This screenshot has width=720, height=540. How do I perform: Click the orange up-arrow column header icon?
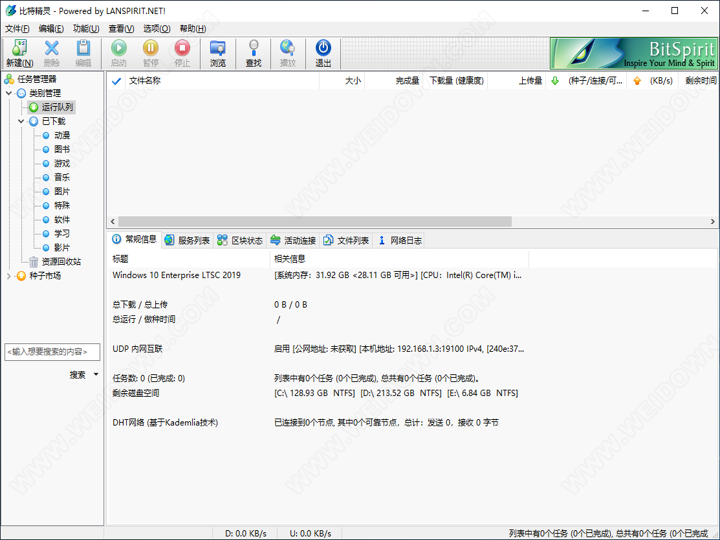(x=637, y=81)
